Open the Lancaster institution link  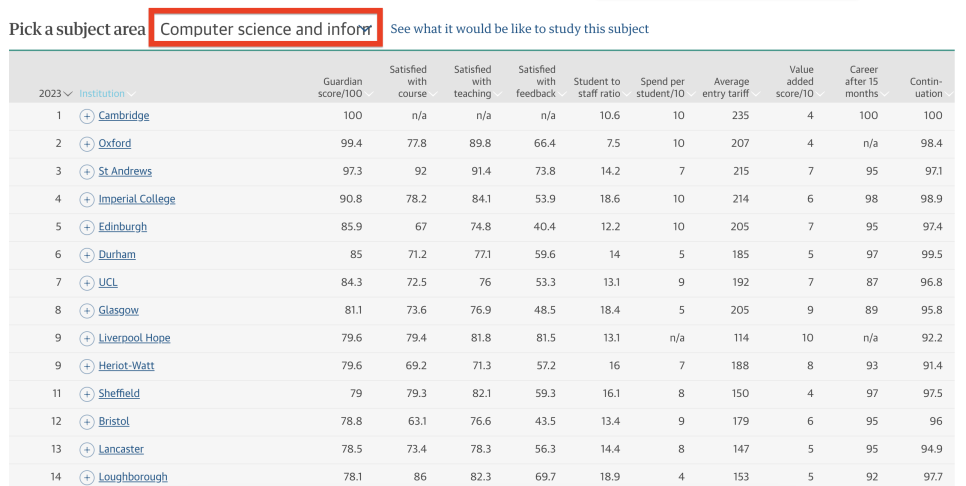tap(121, 449)
